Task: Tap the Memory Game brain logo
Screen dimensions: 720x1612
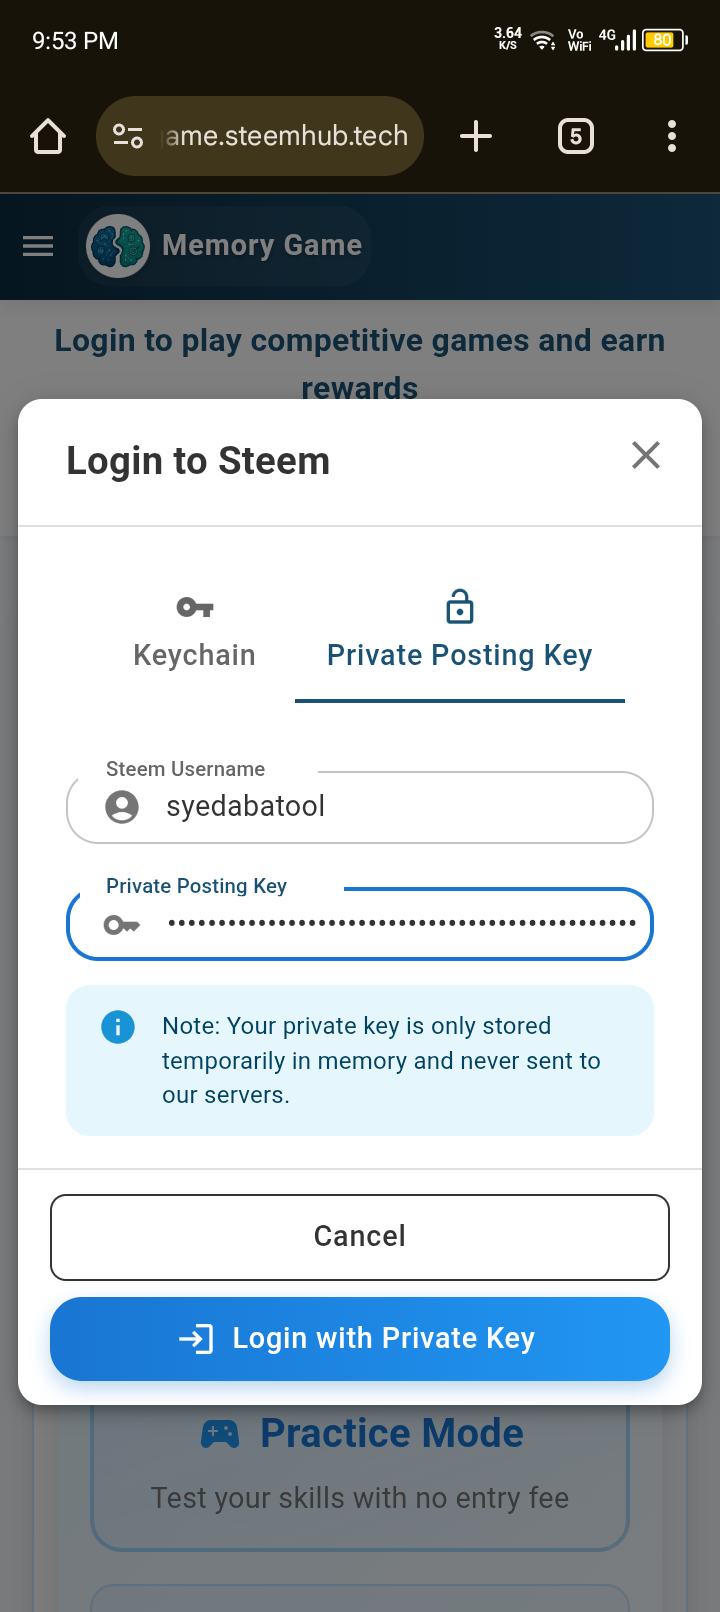Action: coord(118,246)
